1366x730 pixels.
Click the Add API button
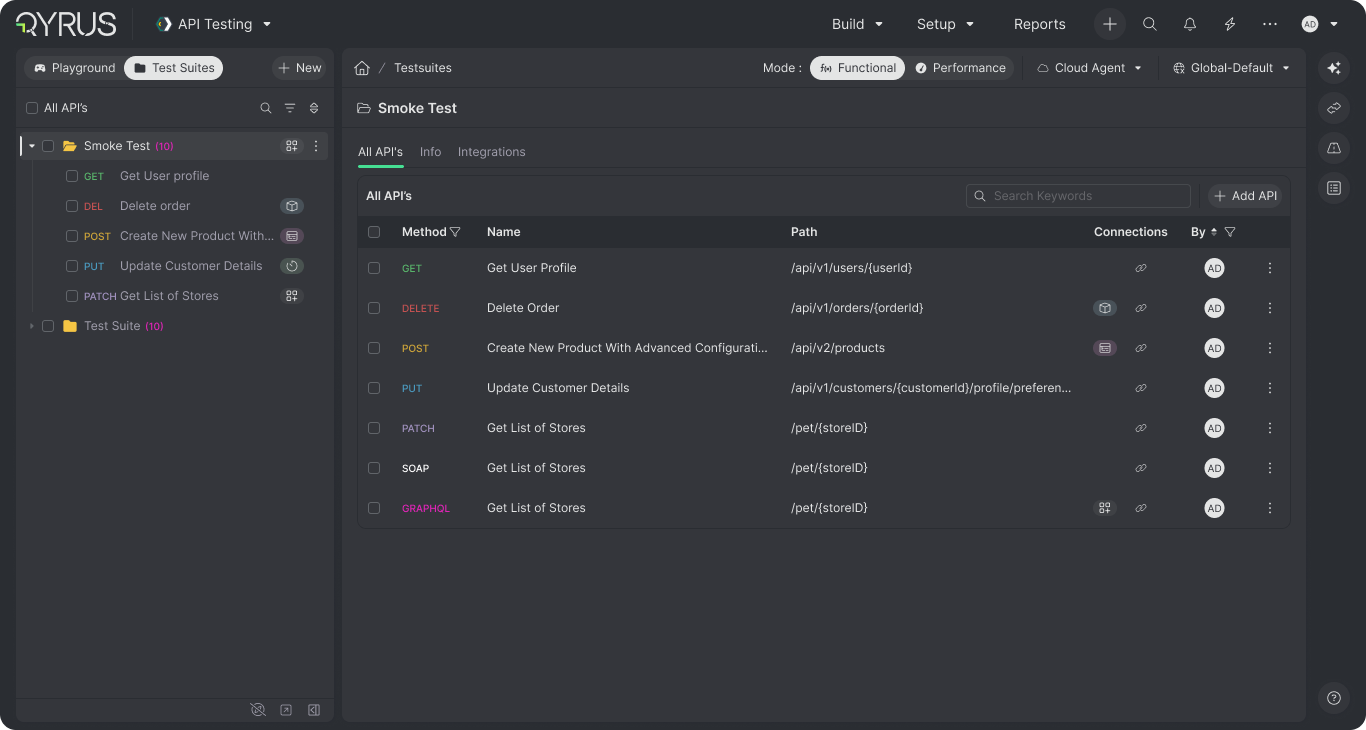[x=1245, y=196]
